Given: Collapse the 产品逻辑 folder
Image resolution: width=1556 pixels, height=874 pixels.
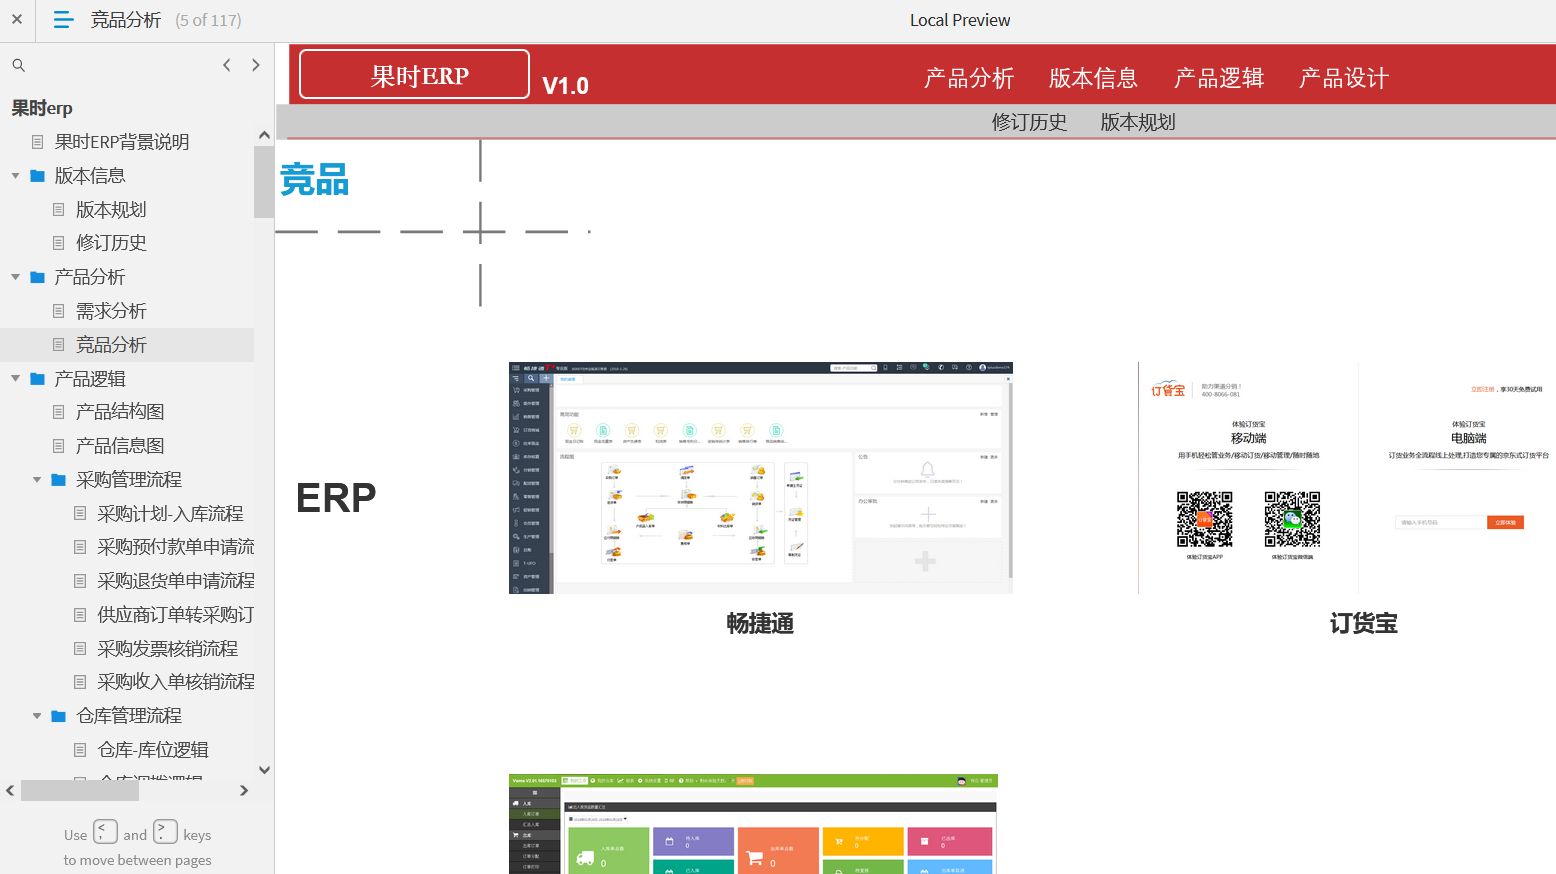Looking at the screenshot, I should pos(15,379).
